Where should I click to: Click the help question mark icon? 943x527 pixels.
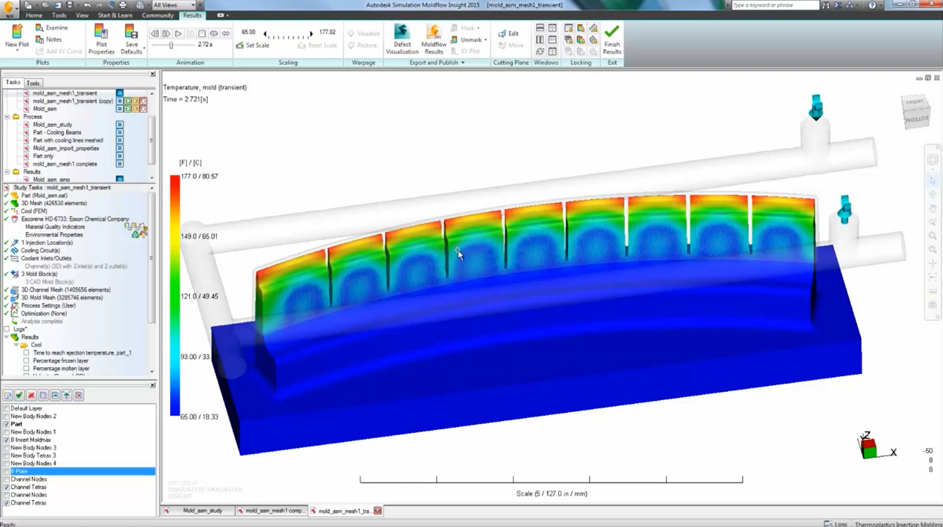pyautogui.click(x=872, y=5)
